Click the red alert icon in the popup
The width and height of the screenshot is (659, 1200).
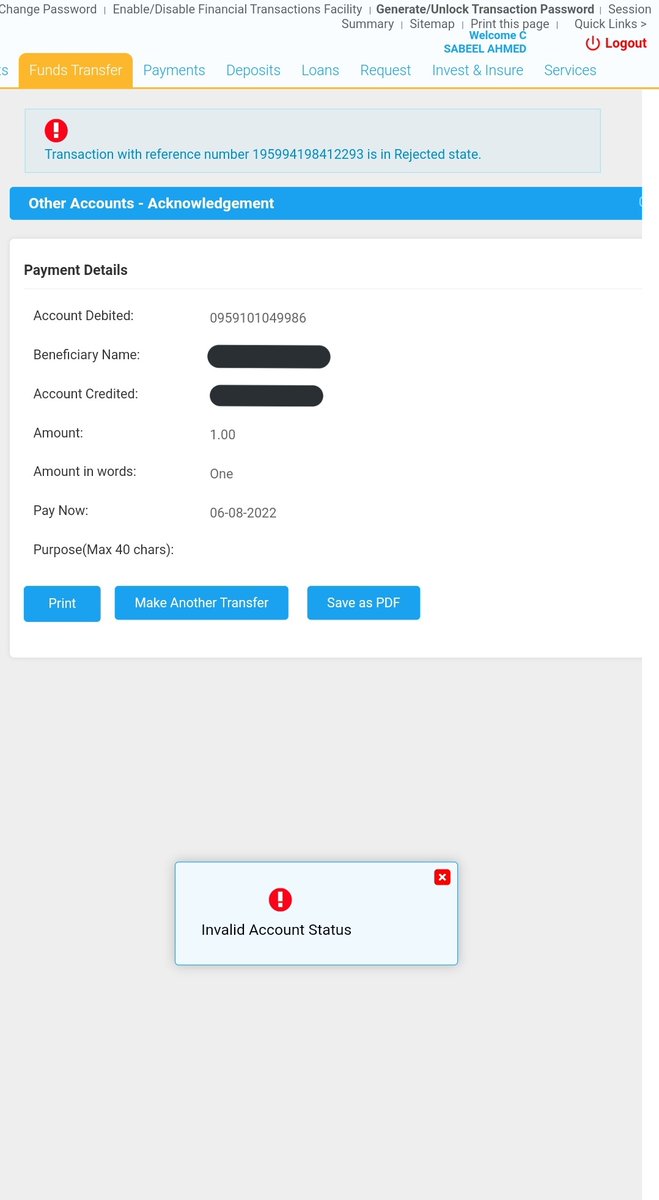coord(281,899)
